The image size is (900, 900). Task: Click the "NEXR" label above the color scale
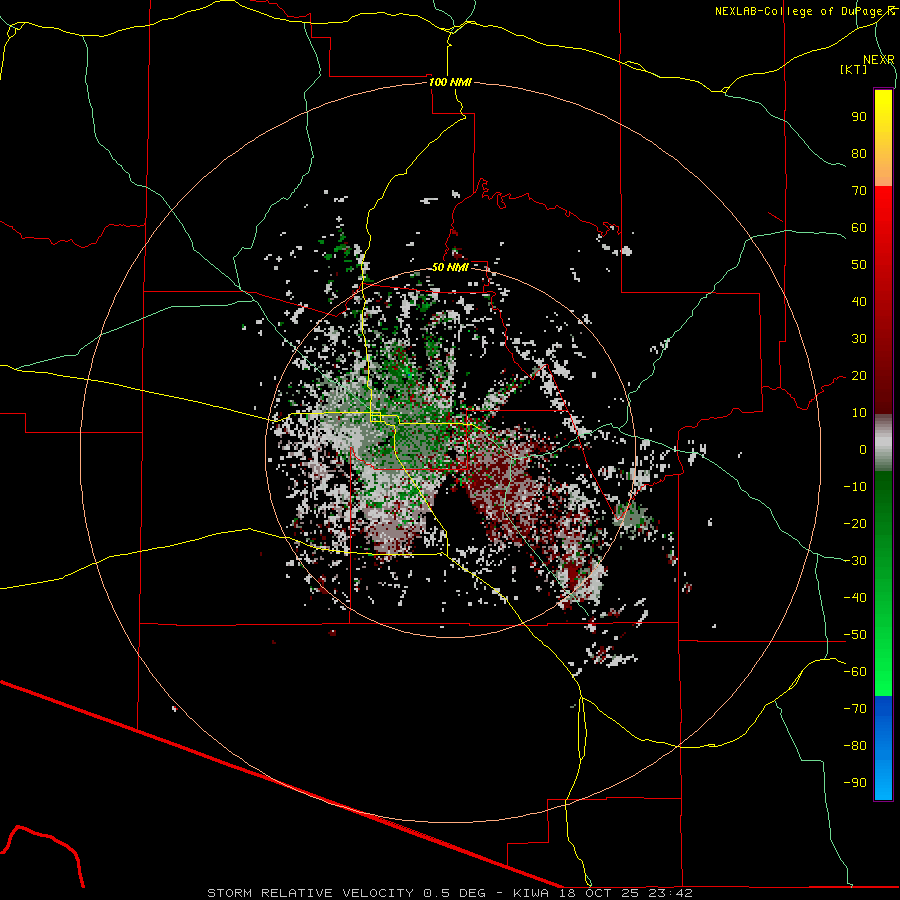click(x=879, y=60)
